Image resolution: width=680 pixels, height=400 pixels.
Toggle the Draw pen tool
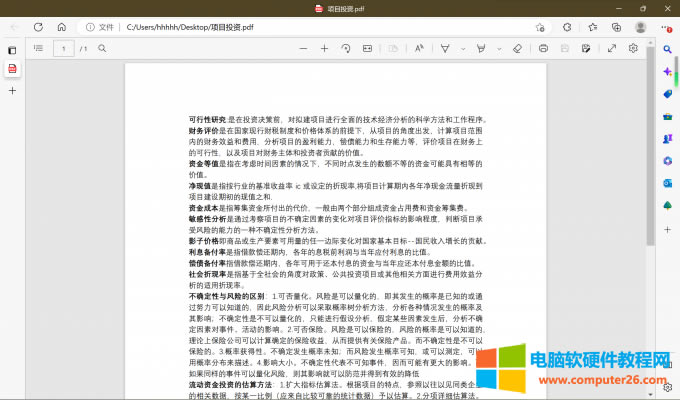pyautogui.click(x=446, y=48)
